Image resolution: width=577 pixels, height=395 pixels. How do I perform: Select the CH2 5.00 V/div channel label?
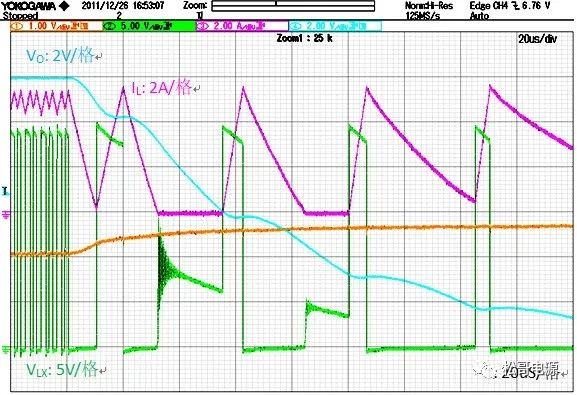click(149, 26)
